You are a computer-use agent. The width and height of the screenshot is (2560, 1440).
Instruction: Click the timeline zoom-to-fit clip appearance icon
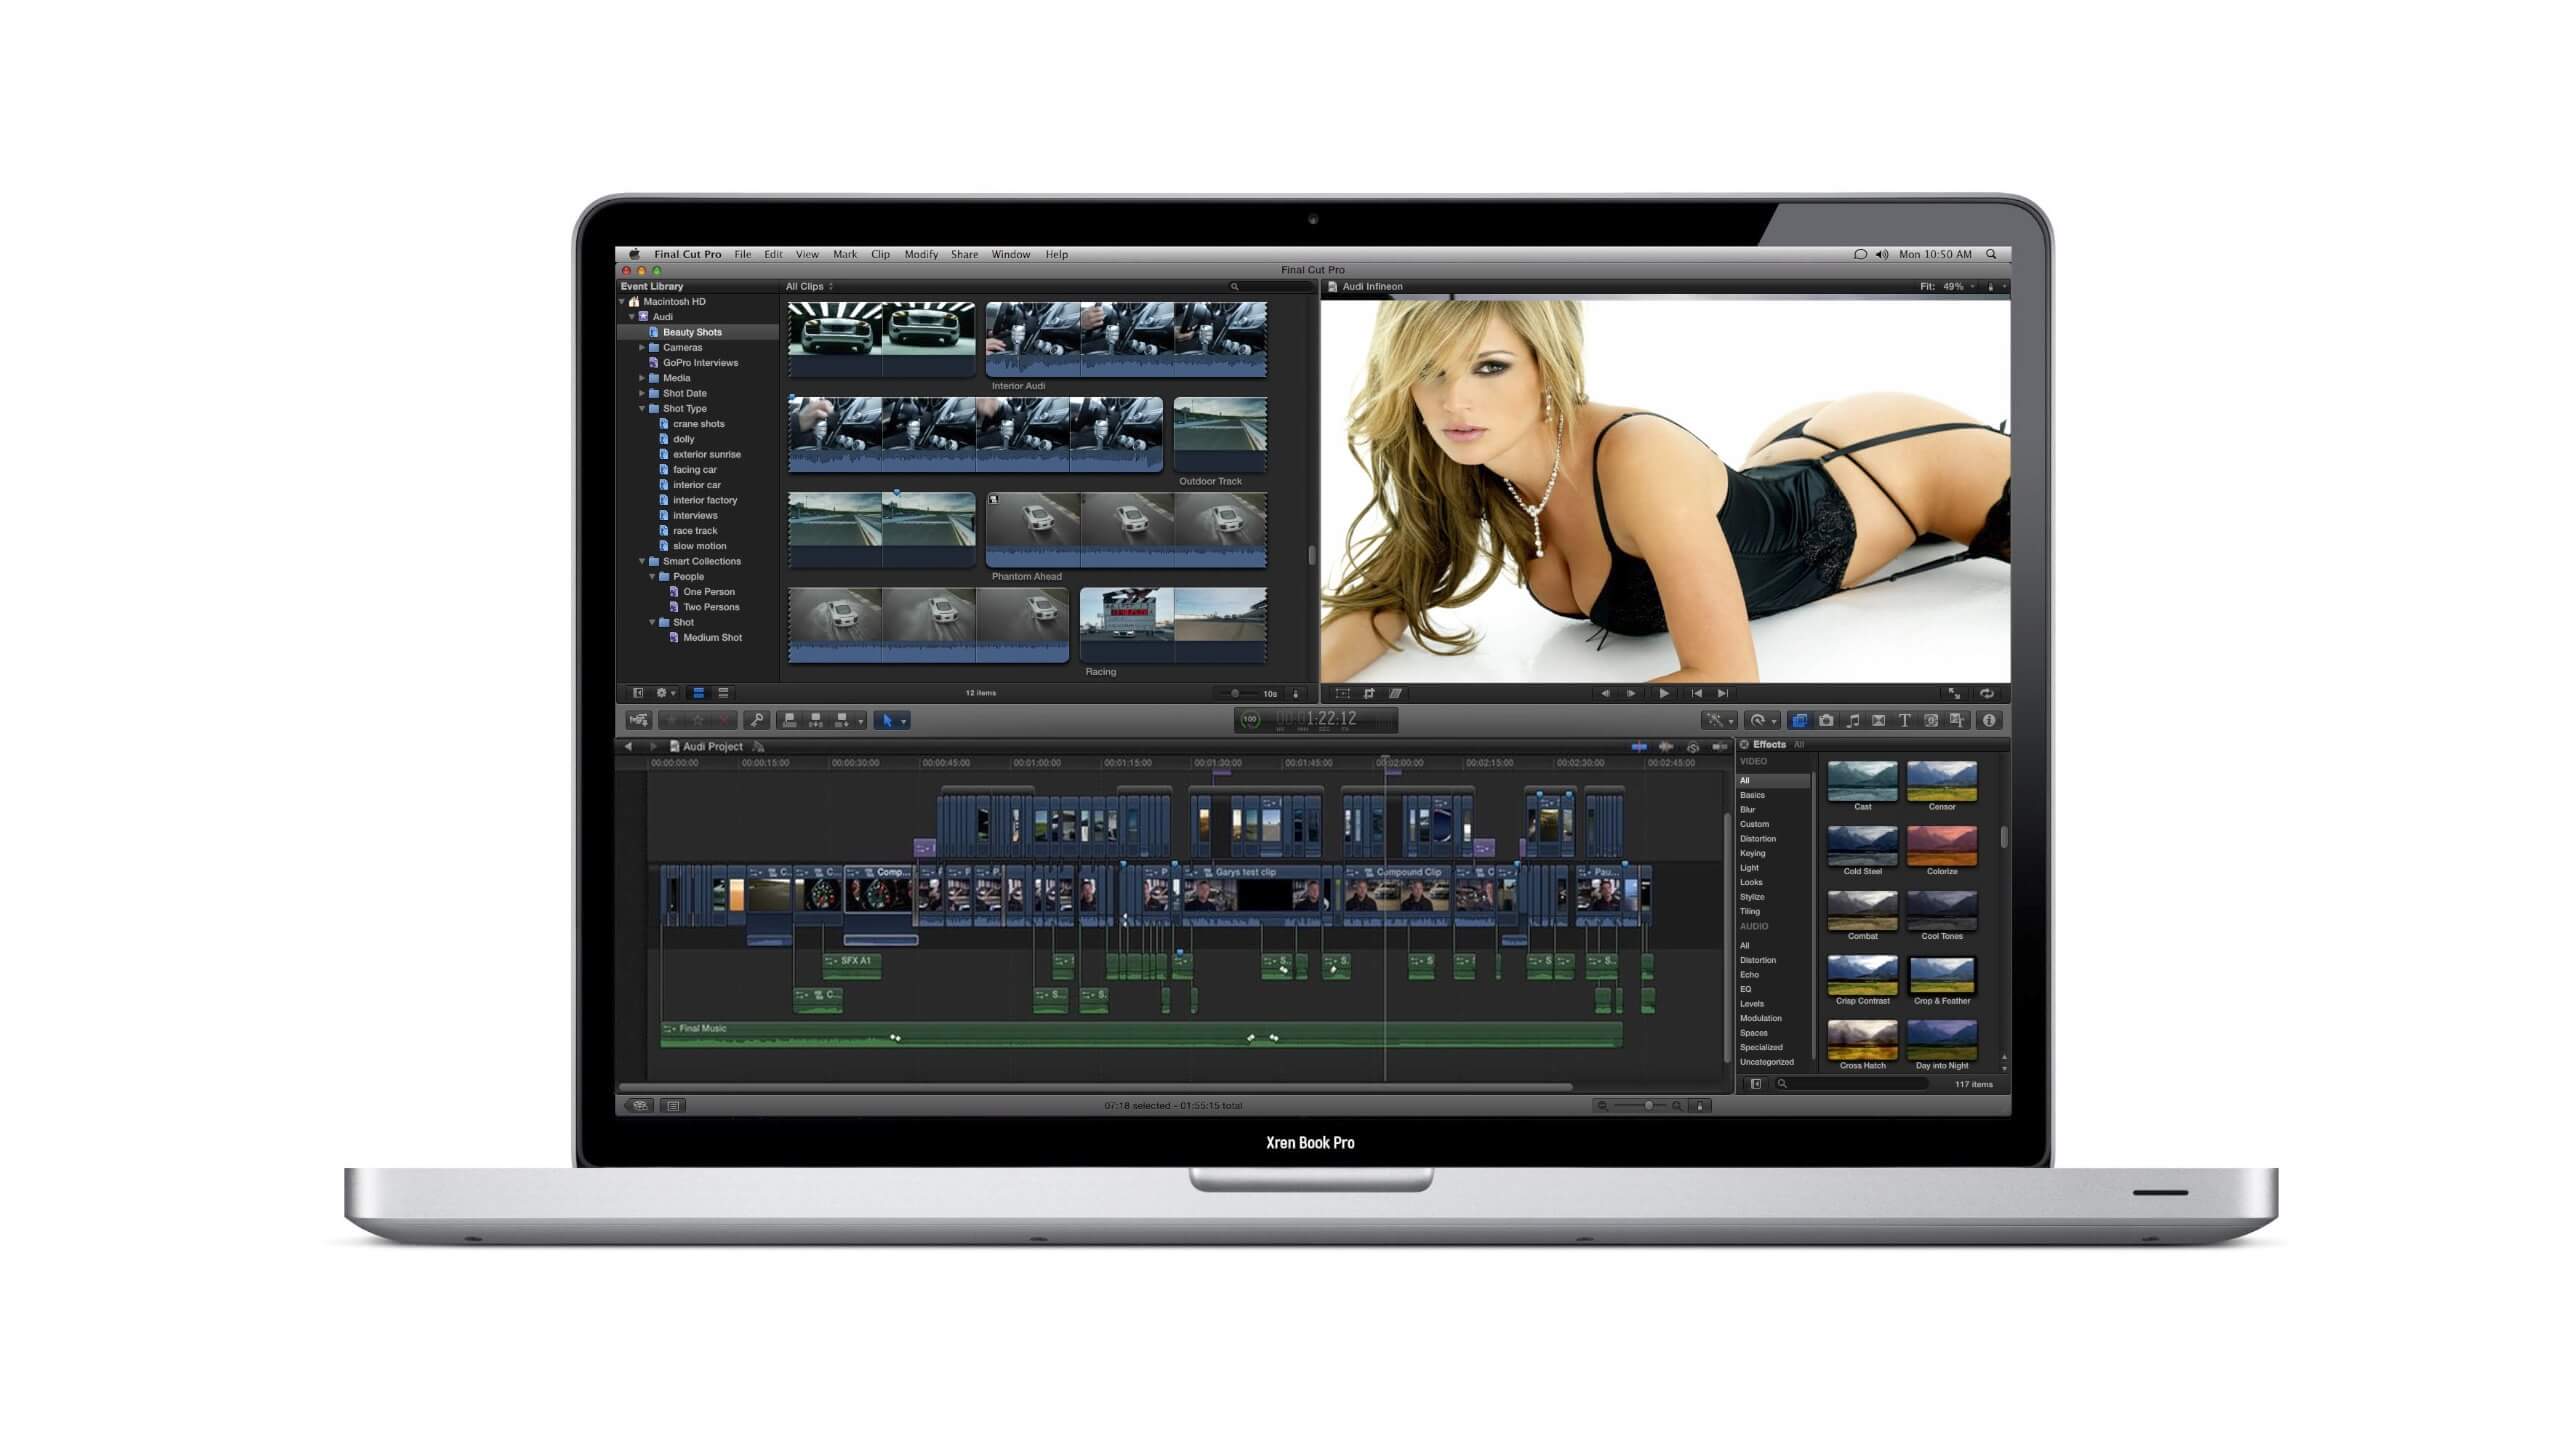(x=1699, y=1105)
